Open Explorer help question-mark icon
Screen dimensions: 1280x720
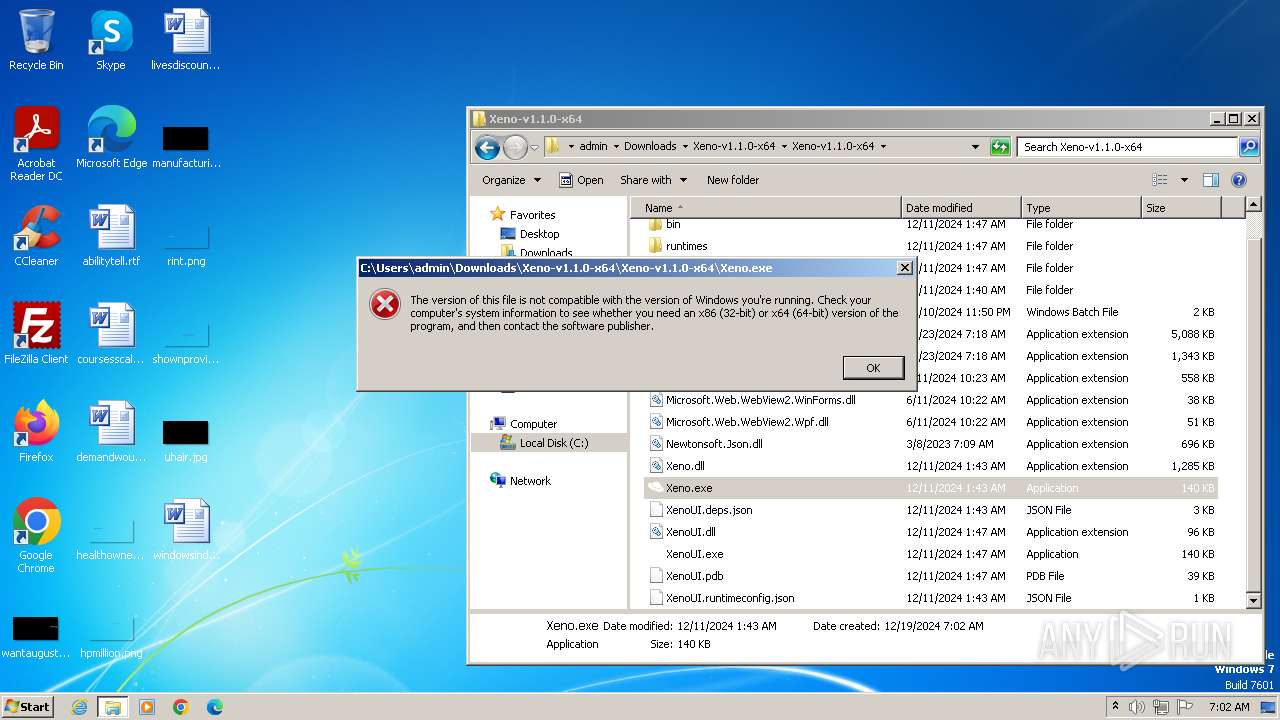[x=1239, y=180]
